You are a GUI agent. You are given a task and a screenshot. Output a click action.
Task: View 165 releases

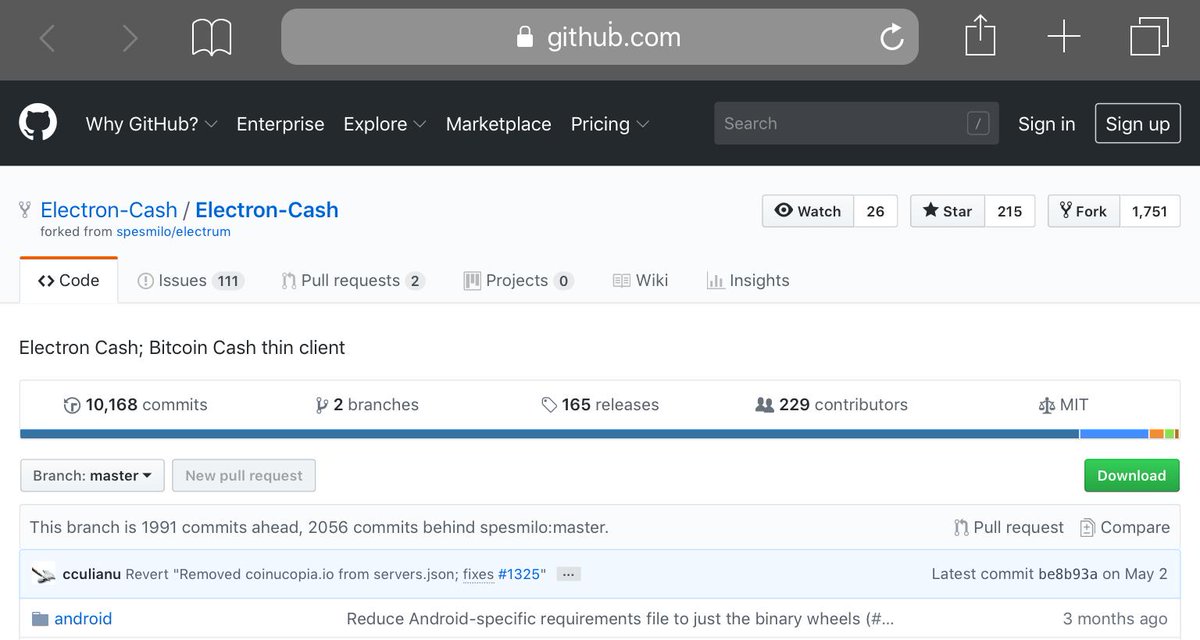pos(600,405)
